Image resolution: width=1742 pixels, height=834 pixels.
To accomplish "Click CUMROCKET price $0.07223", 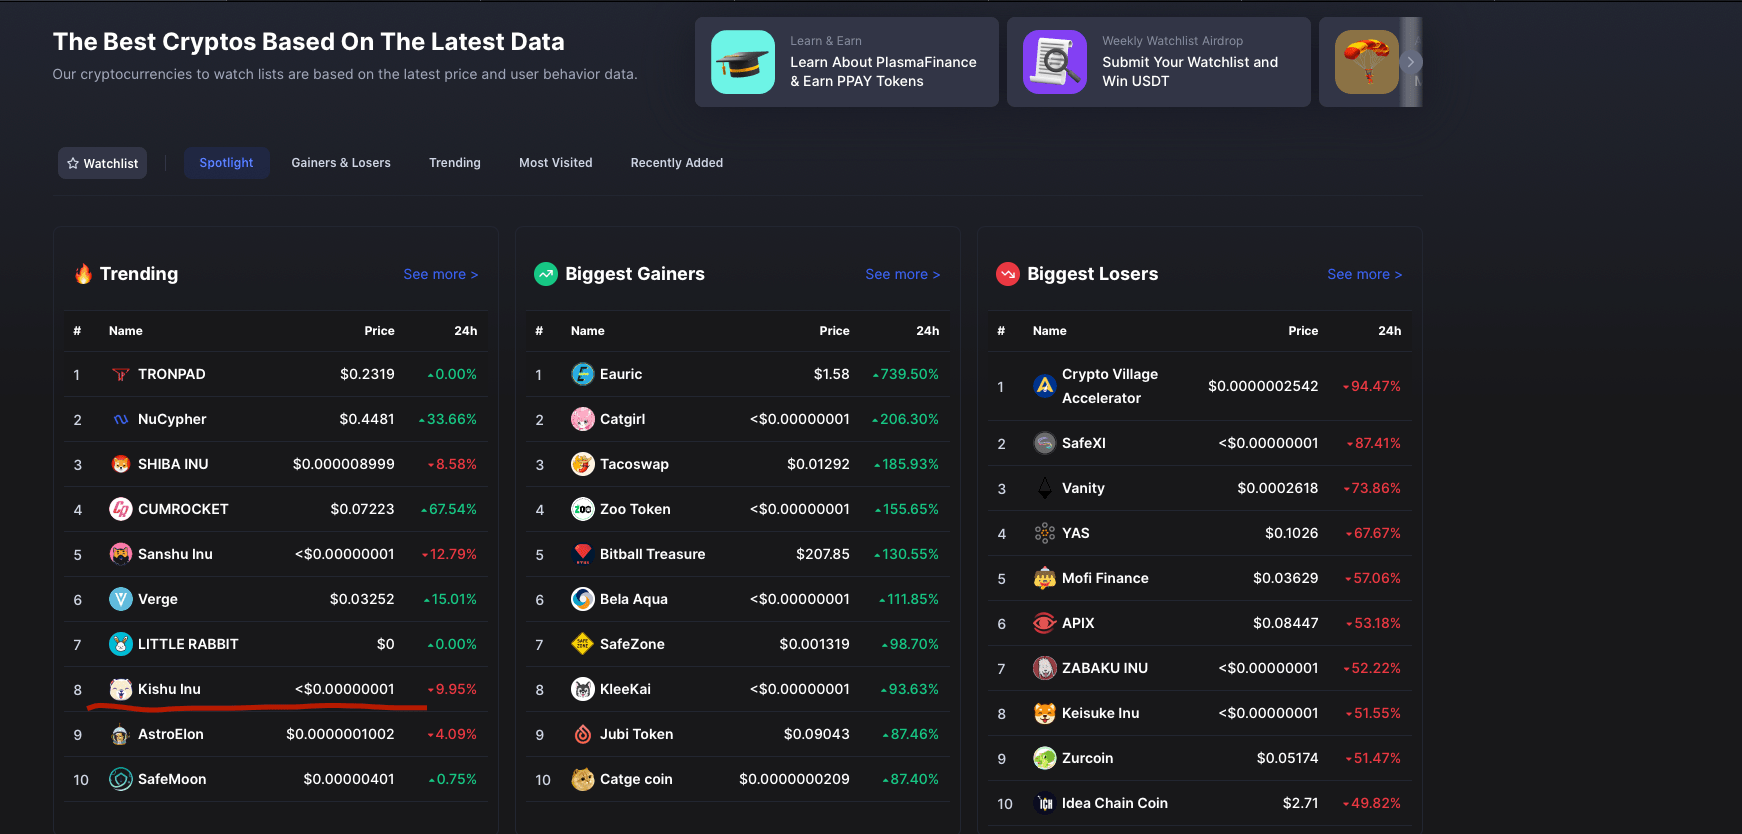I will coord(362,509).
